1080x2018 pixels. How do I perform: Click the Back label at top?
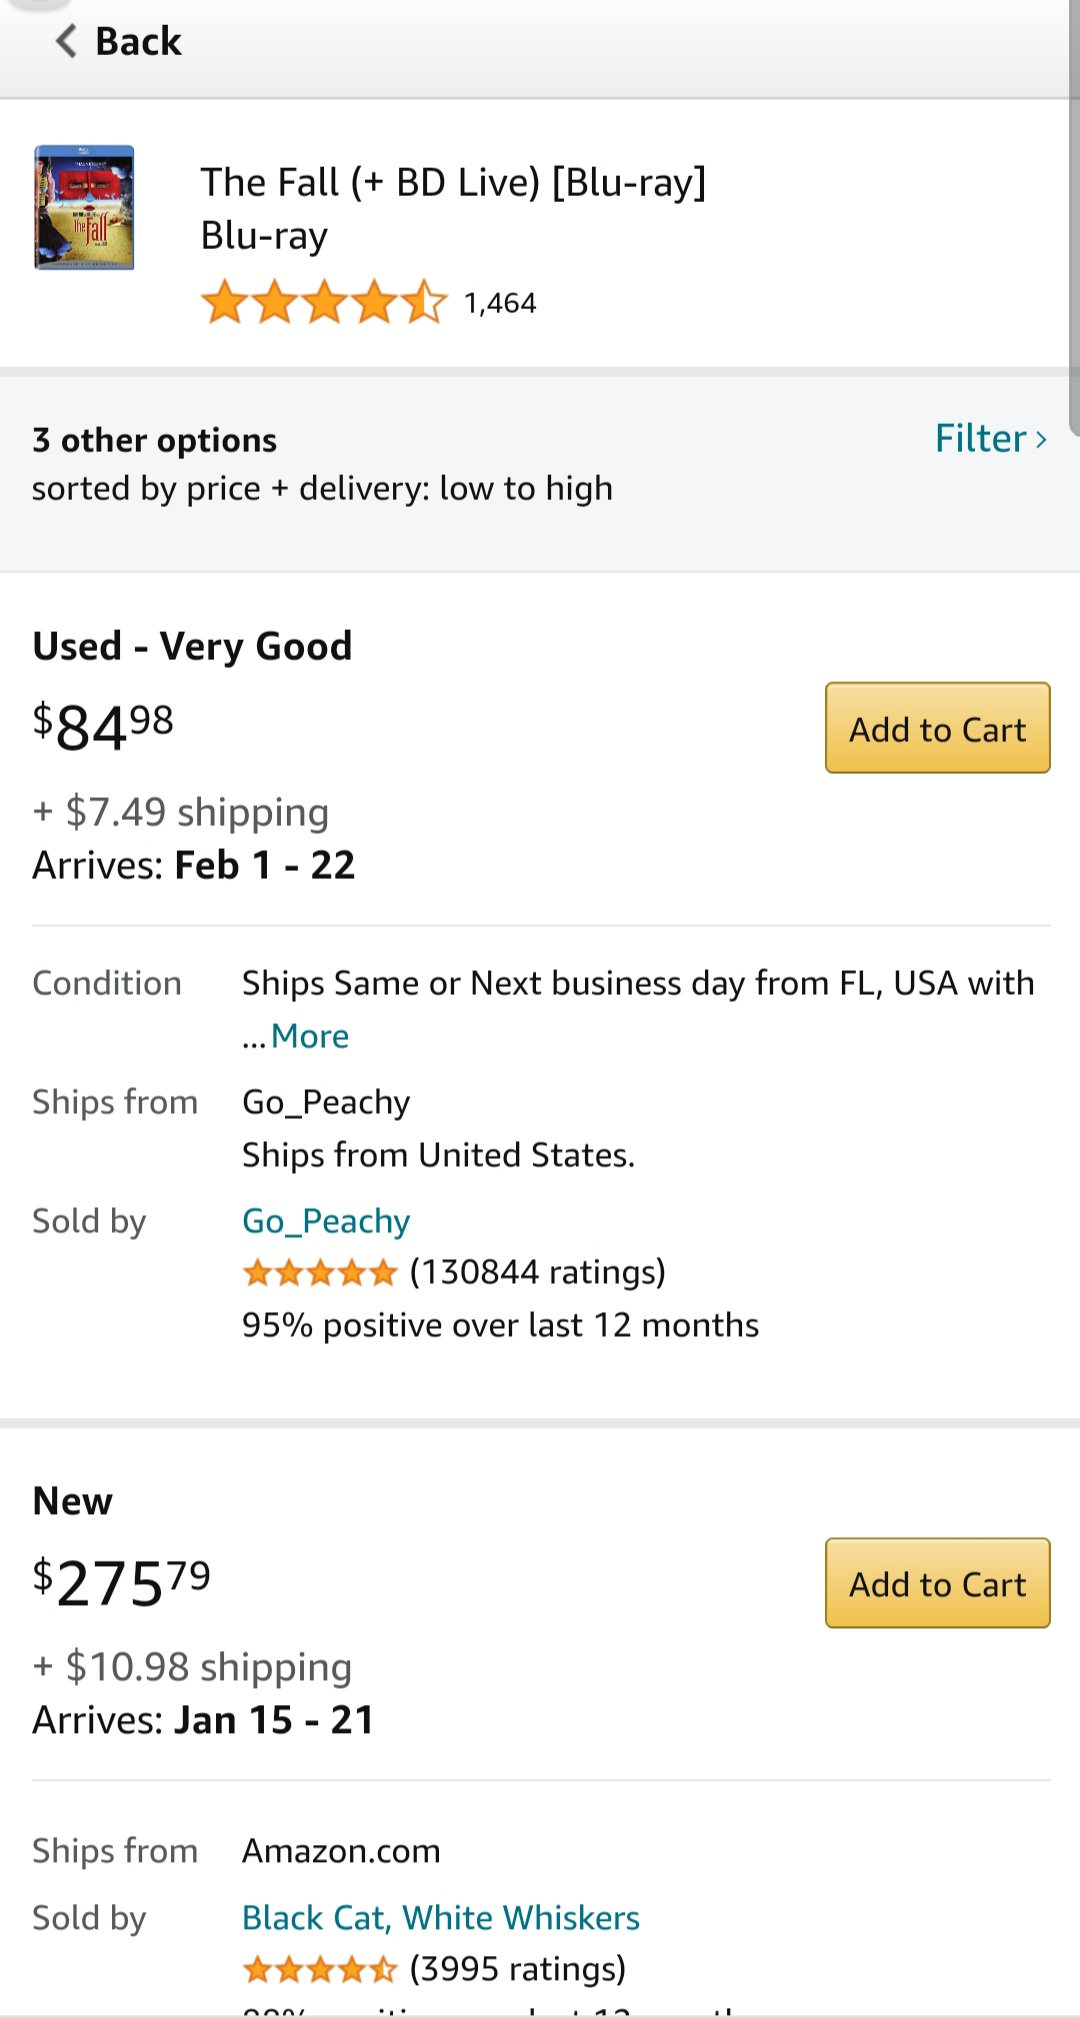(x=138, y=42)
